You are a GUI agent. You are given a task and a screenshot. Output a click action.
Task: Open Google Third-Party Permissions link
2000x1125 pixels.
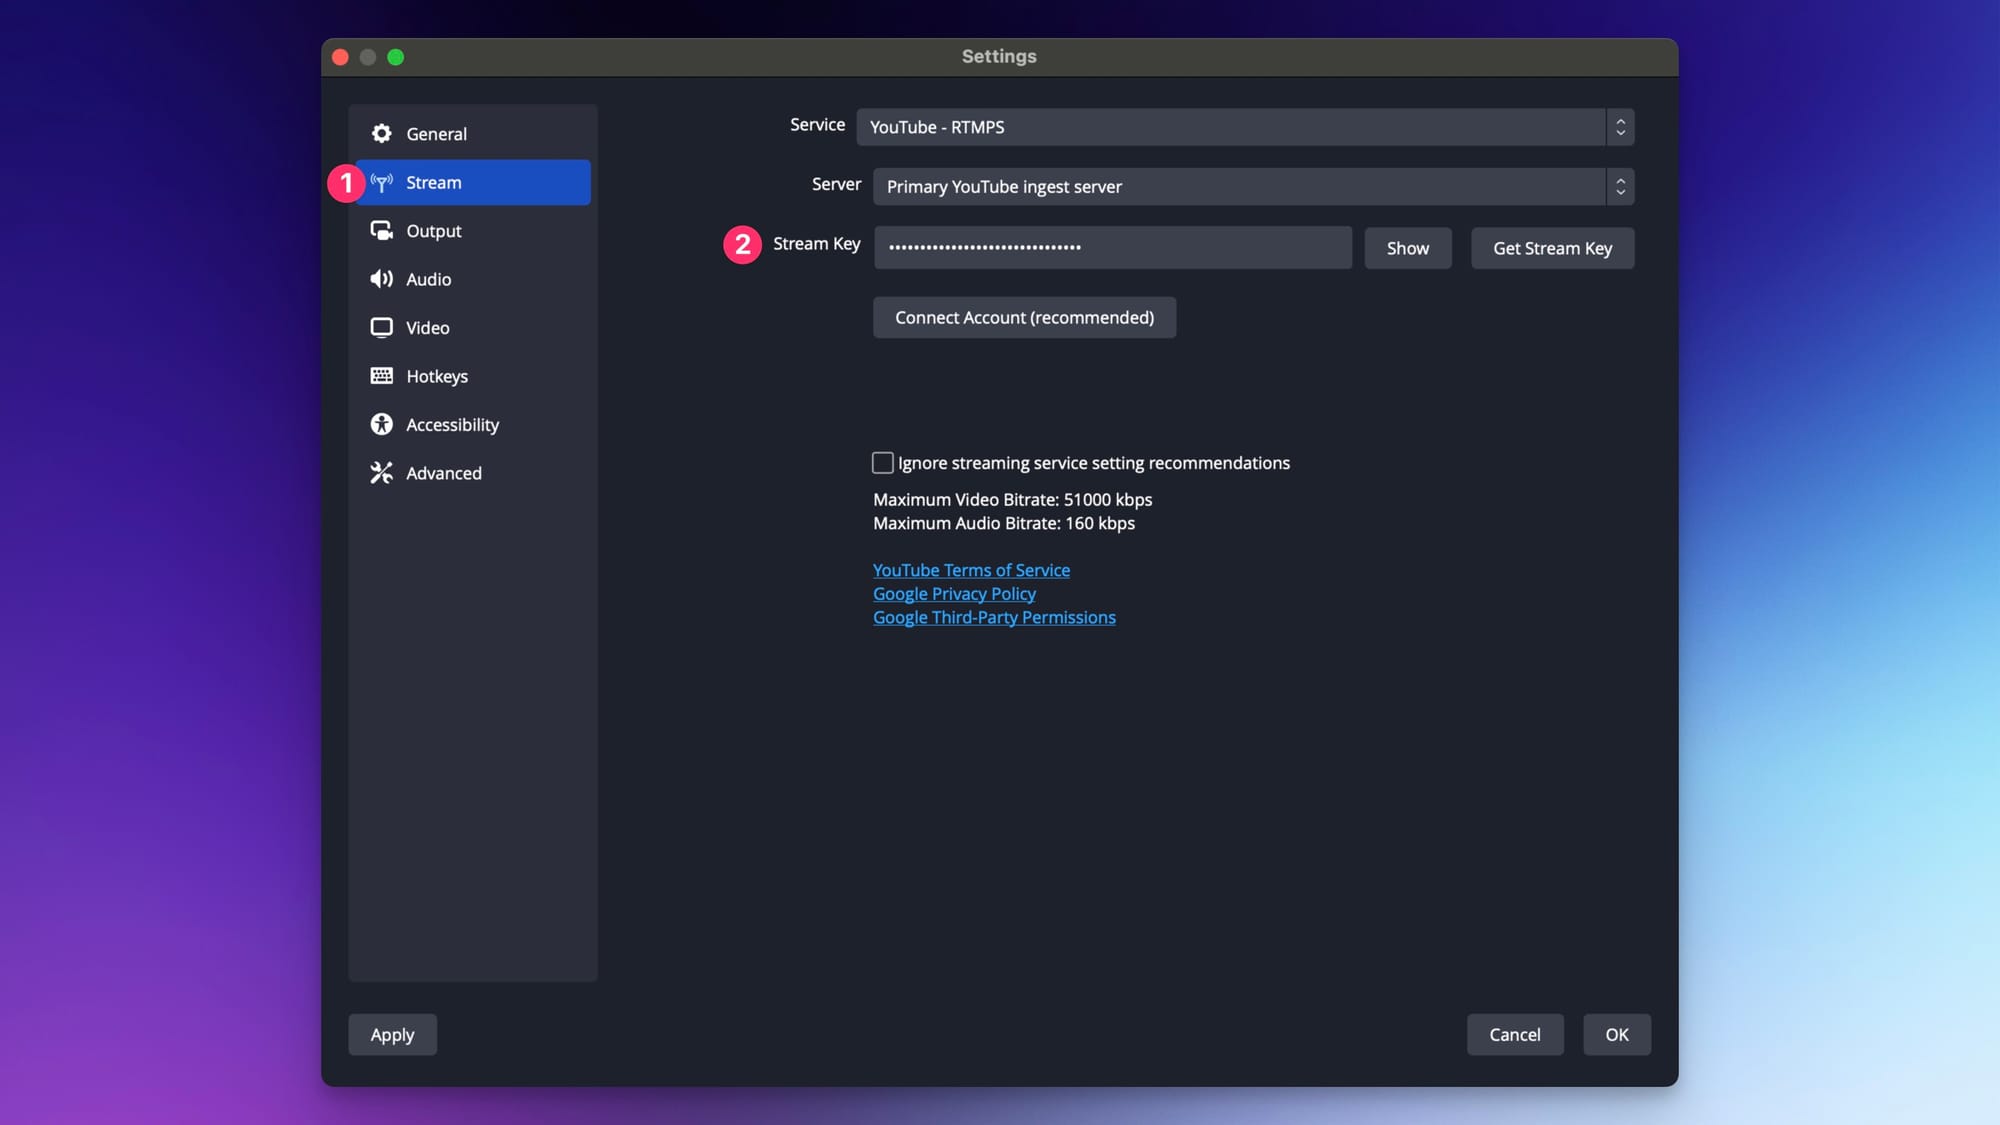pos(995,617)
